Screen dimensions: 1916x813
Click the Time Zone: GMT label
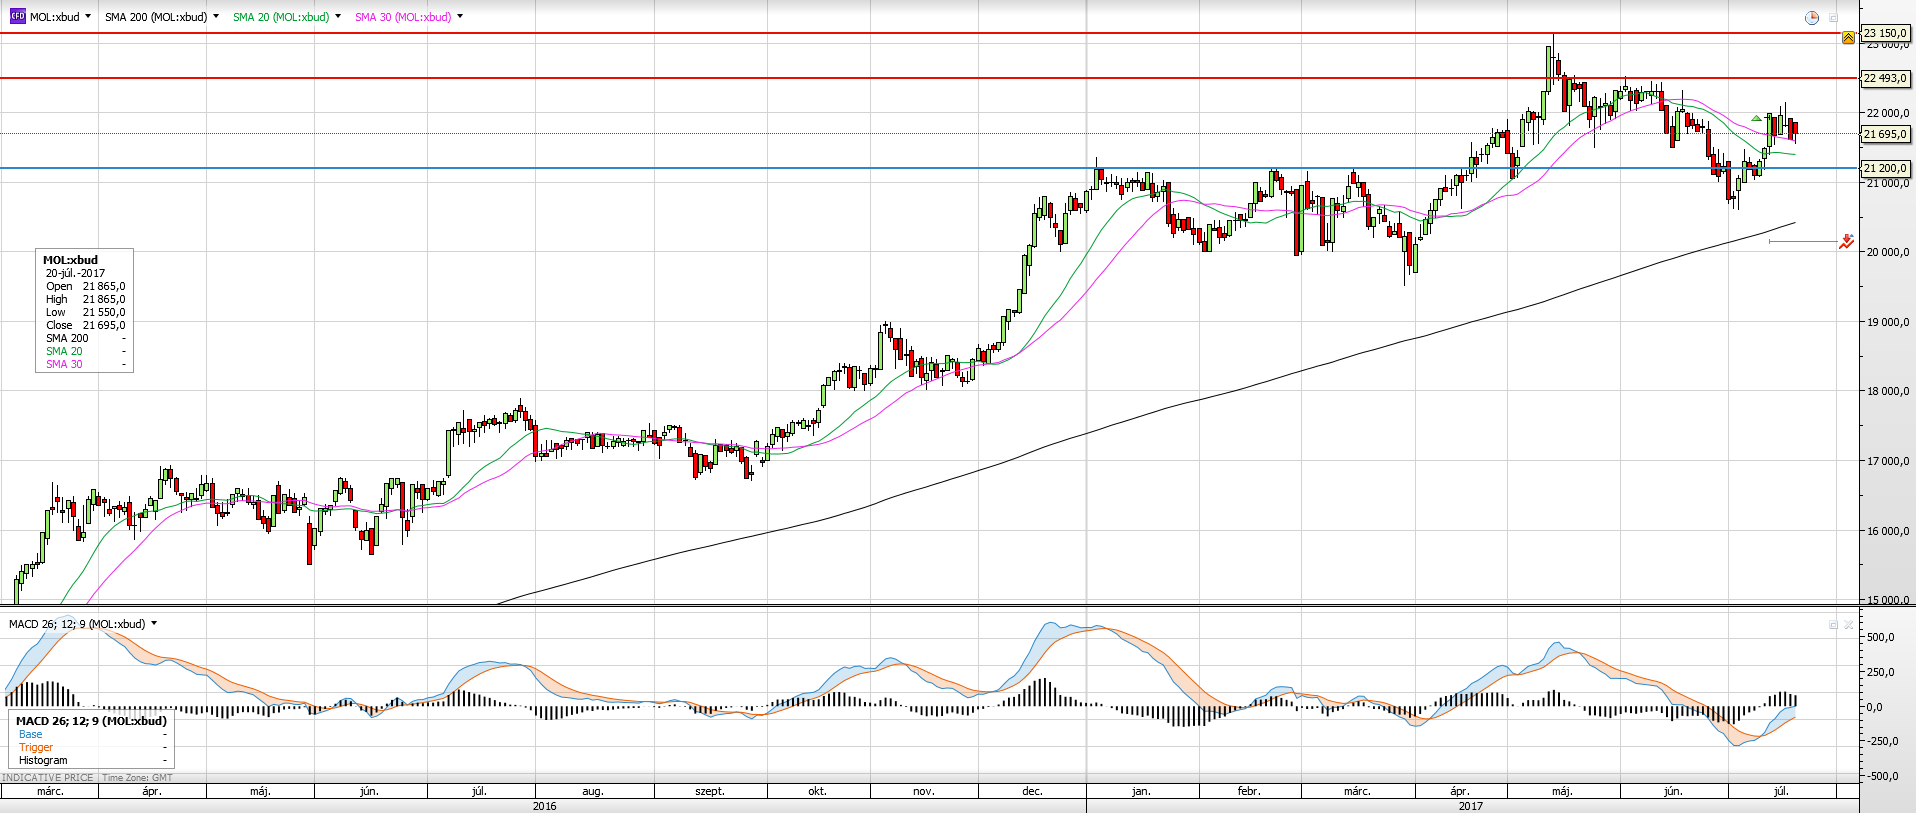(137, 777)
